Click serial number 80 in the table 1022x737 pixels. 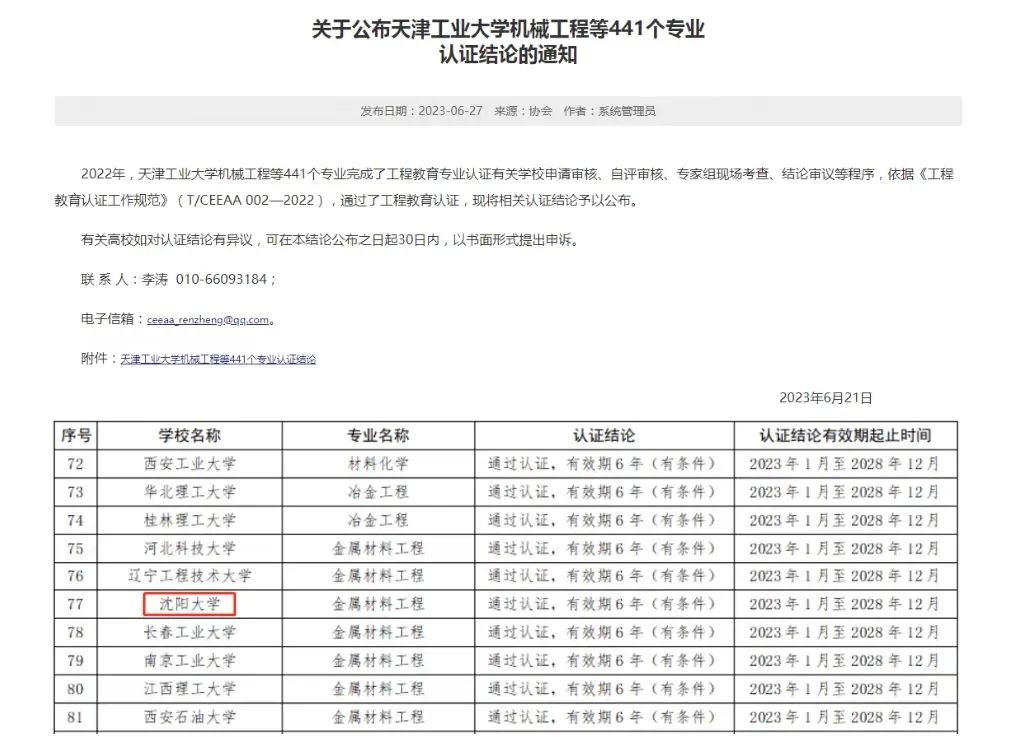pos(76,689)
